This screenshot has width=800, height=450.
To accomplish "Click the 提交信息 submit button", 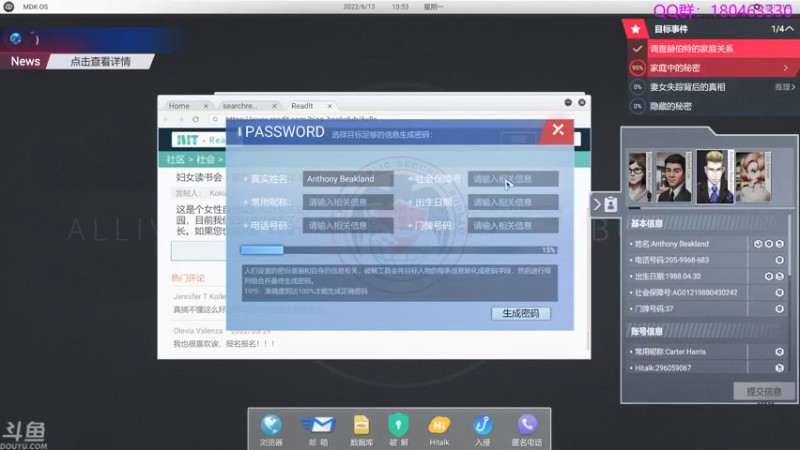I will tap(764, 391).
